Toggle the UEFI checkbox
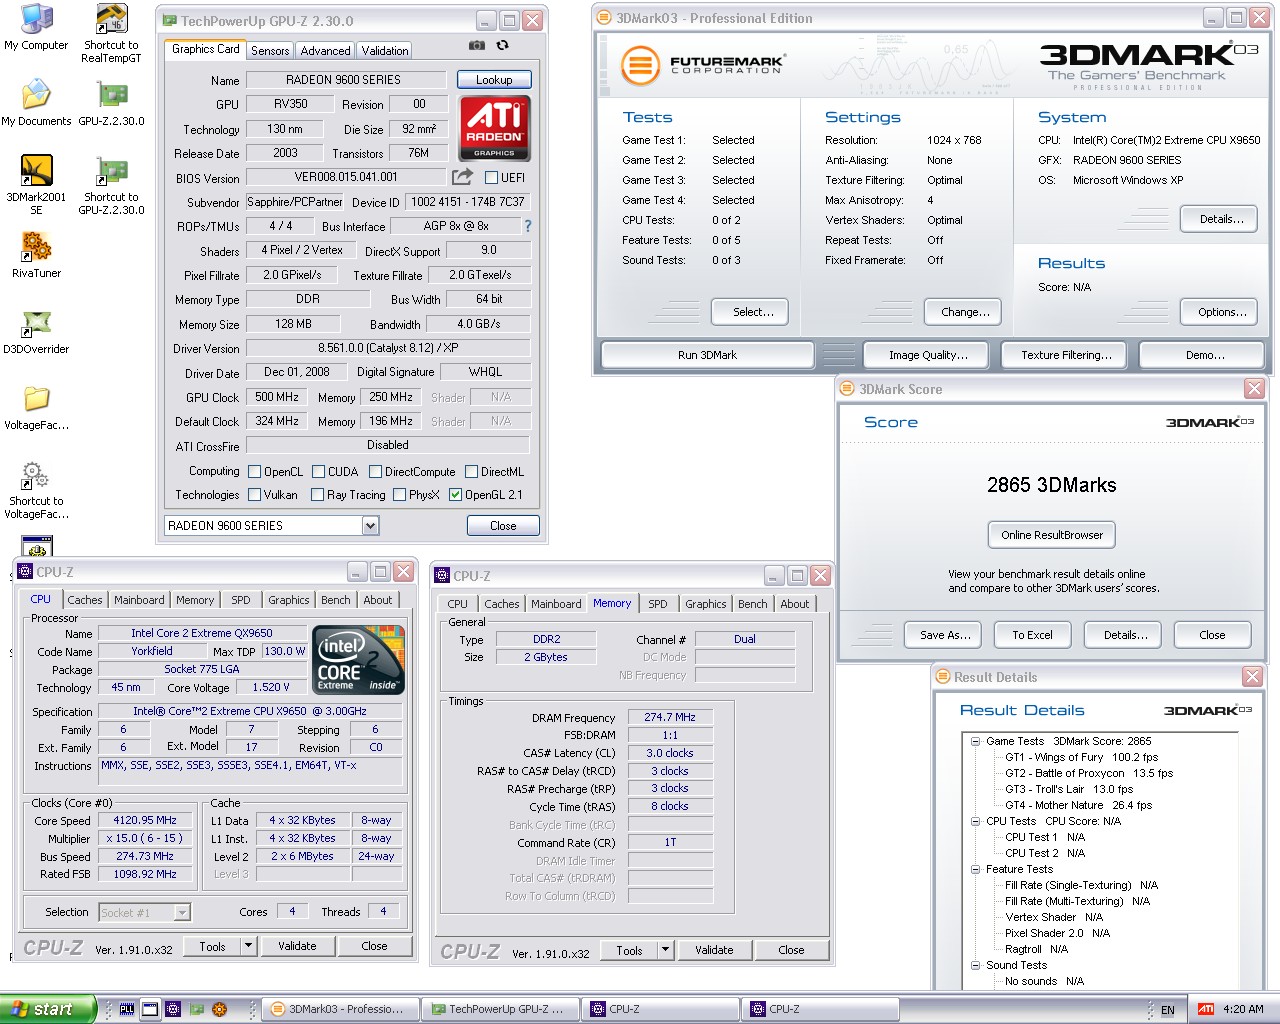The height and width of the screenshot is (1024, 1280). tap(491, 177)
